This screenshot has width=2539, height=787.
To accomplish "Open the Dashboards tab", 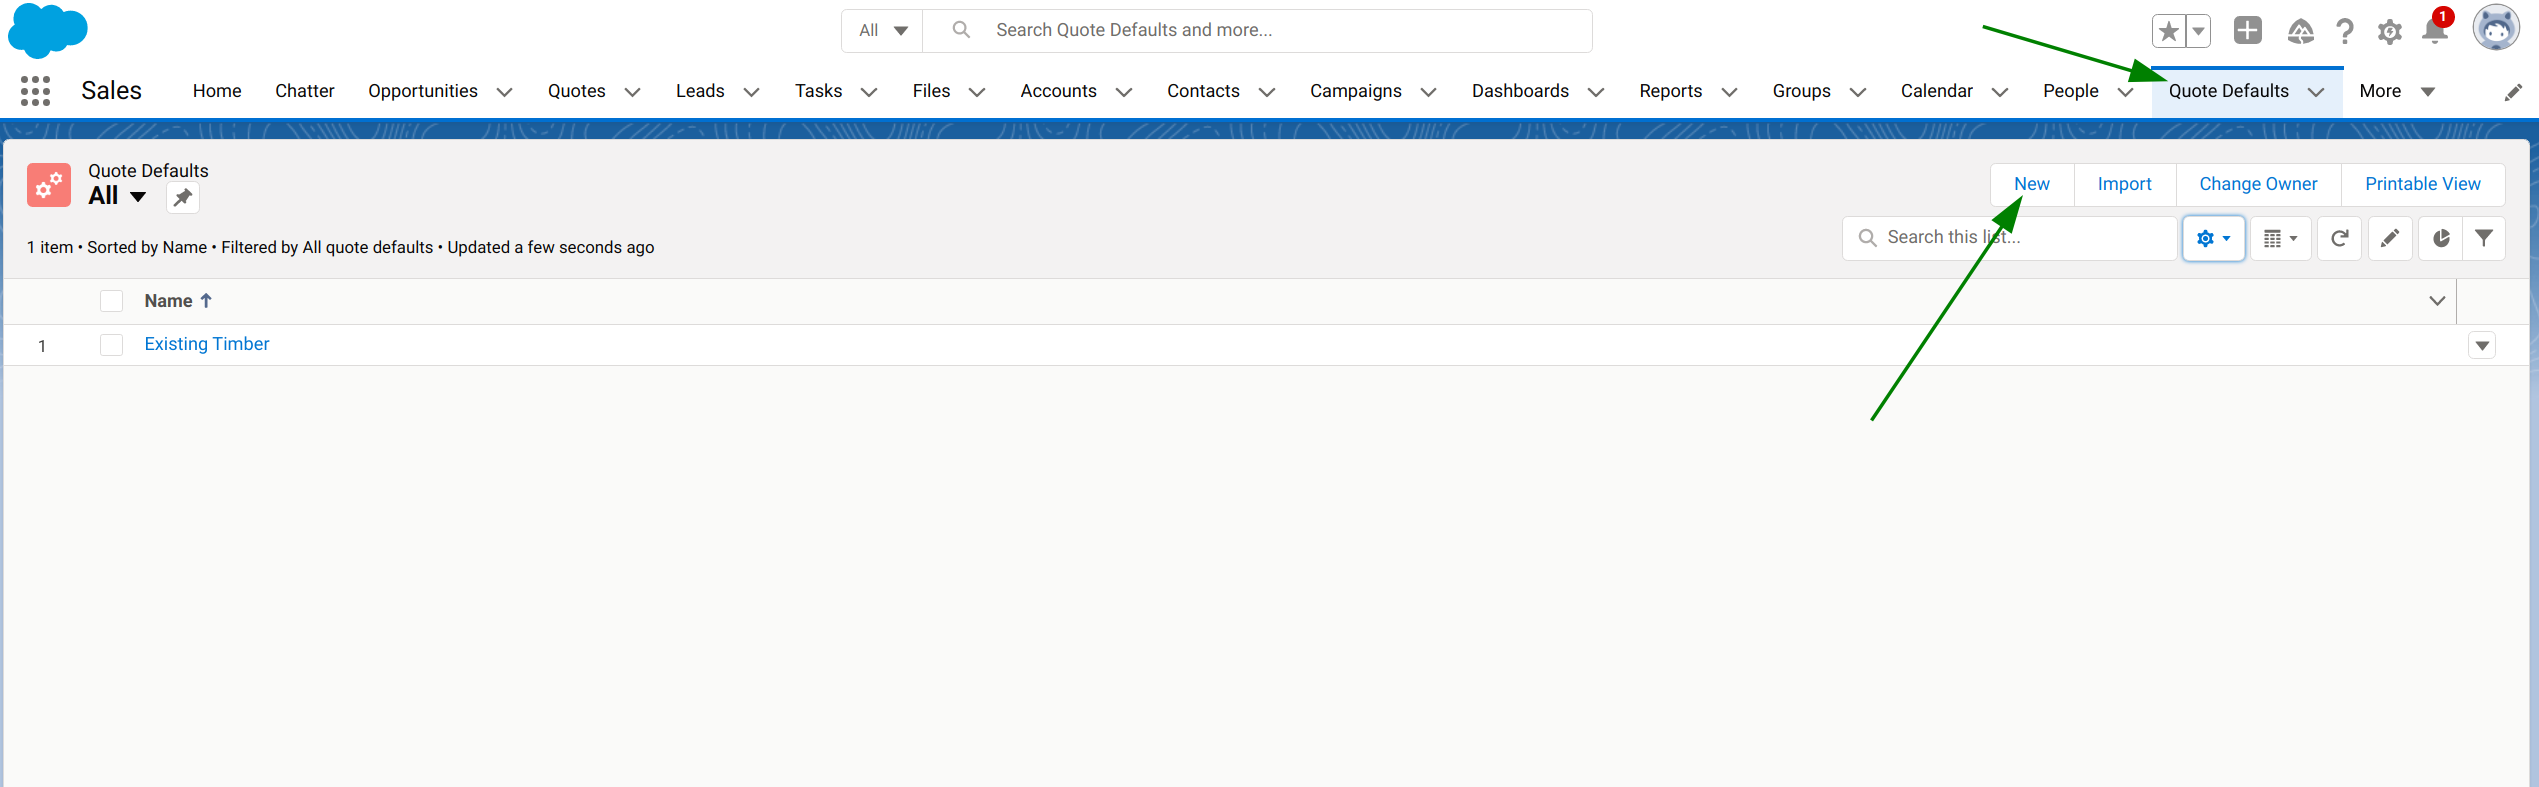I will (1520, 91).
